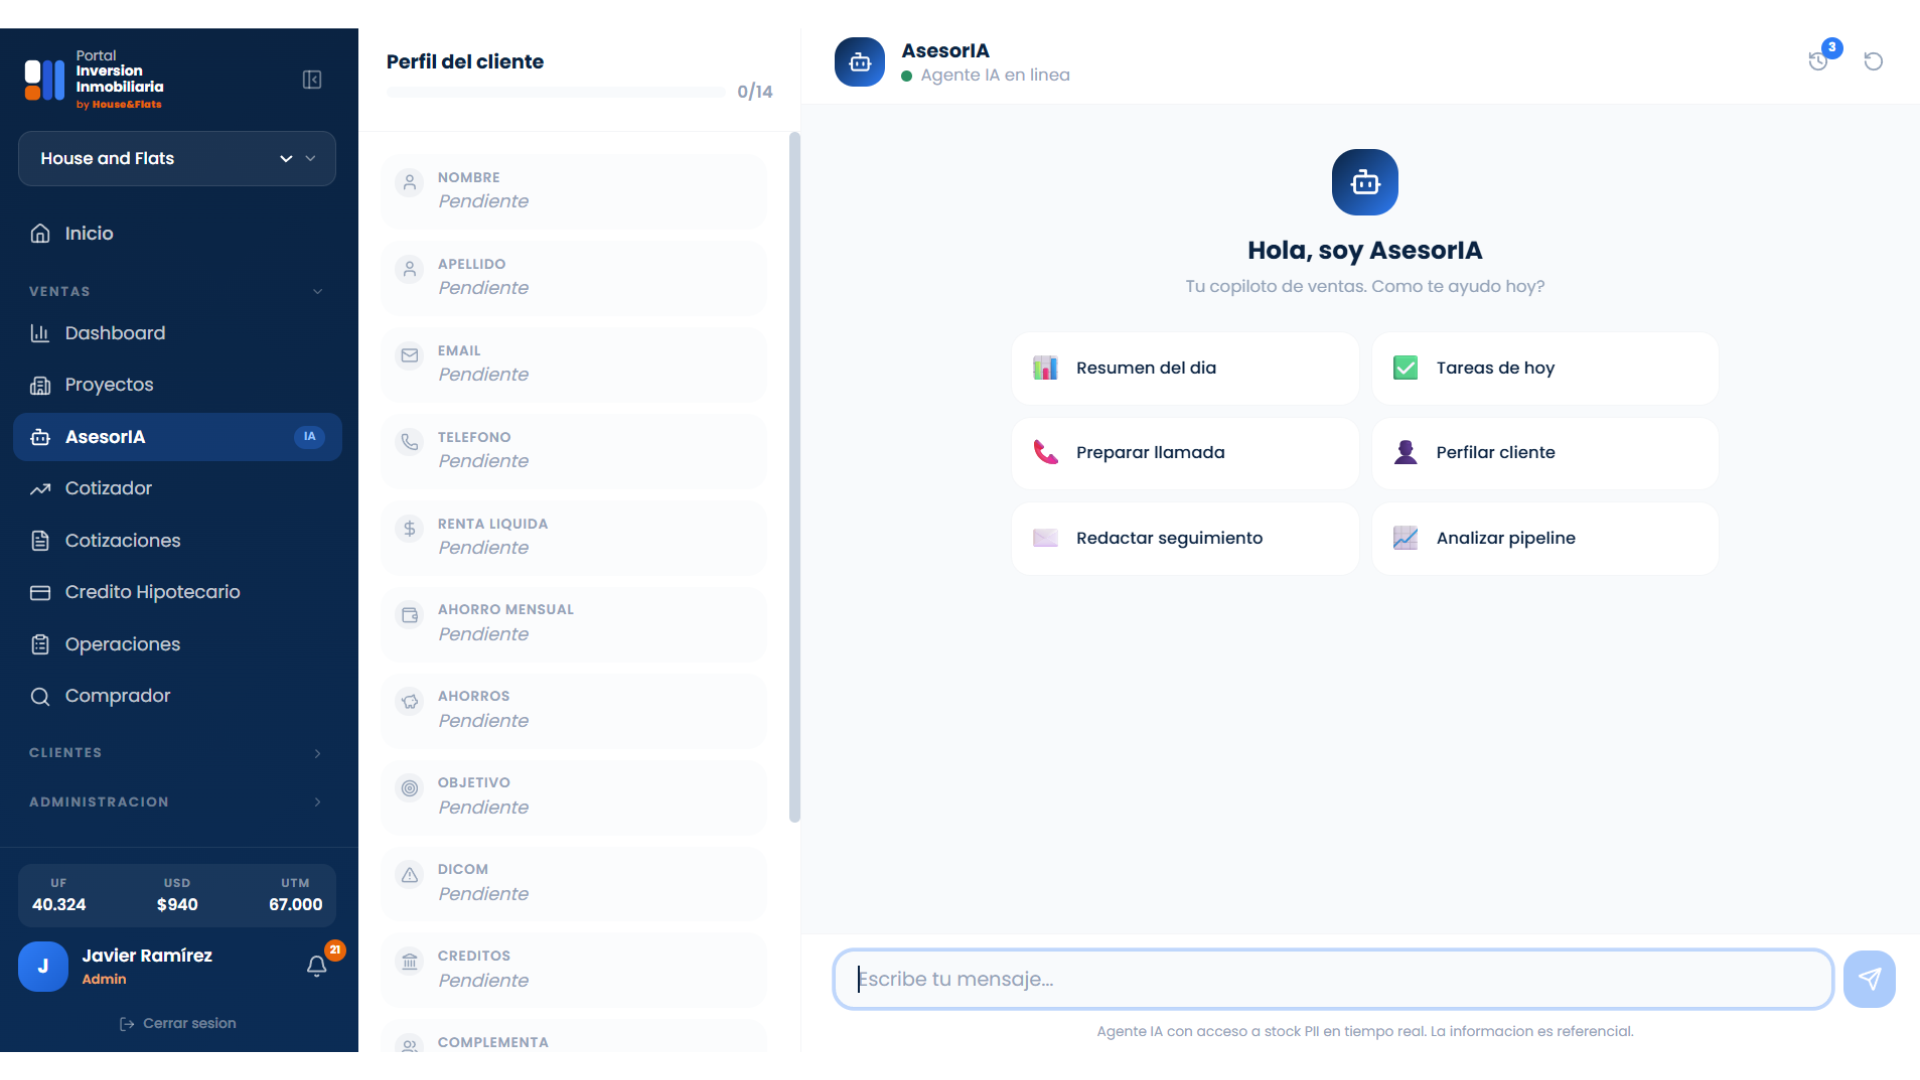Click the client profile panel scrollbar
This screenshot has height=1080, width=1920.
pyautogui.click(x=795, y=477)
